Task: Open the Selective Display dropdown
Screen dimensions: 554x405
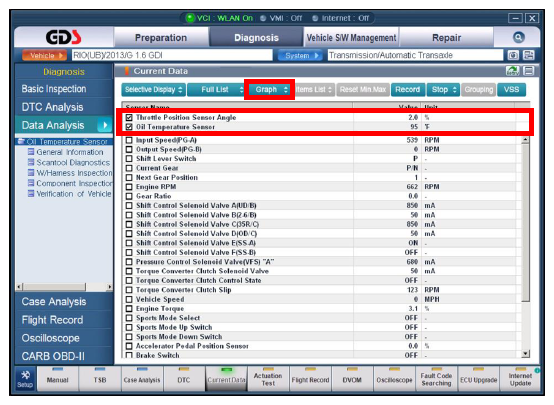Action: pyautogui.click(x=153, y=89)
